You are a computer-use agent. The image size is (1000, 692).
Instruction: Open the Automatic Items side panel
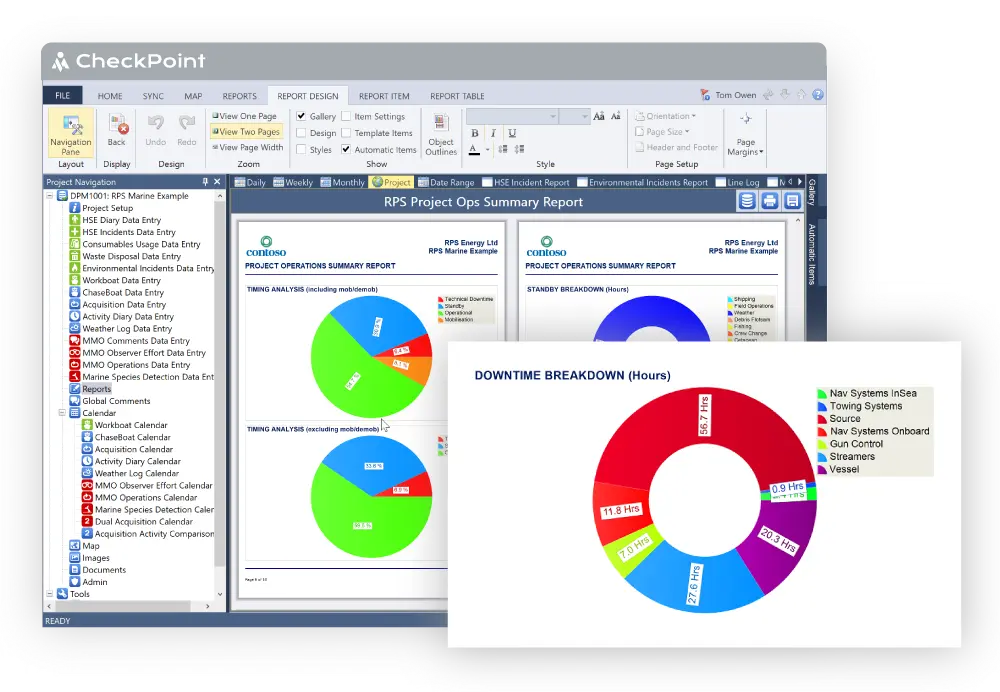point(812,254)
